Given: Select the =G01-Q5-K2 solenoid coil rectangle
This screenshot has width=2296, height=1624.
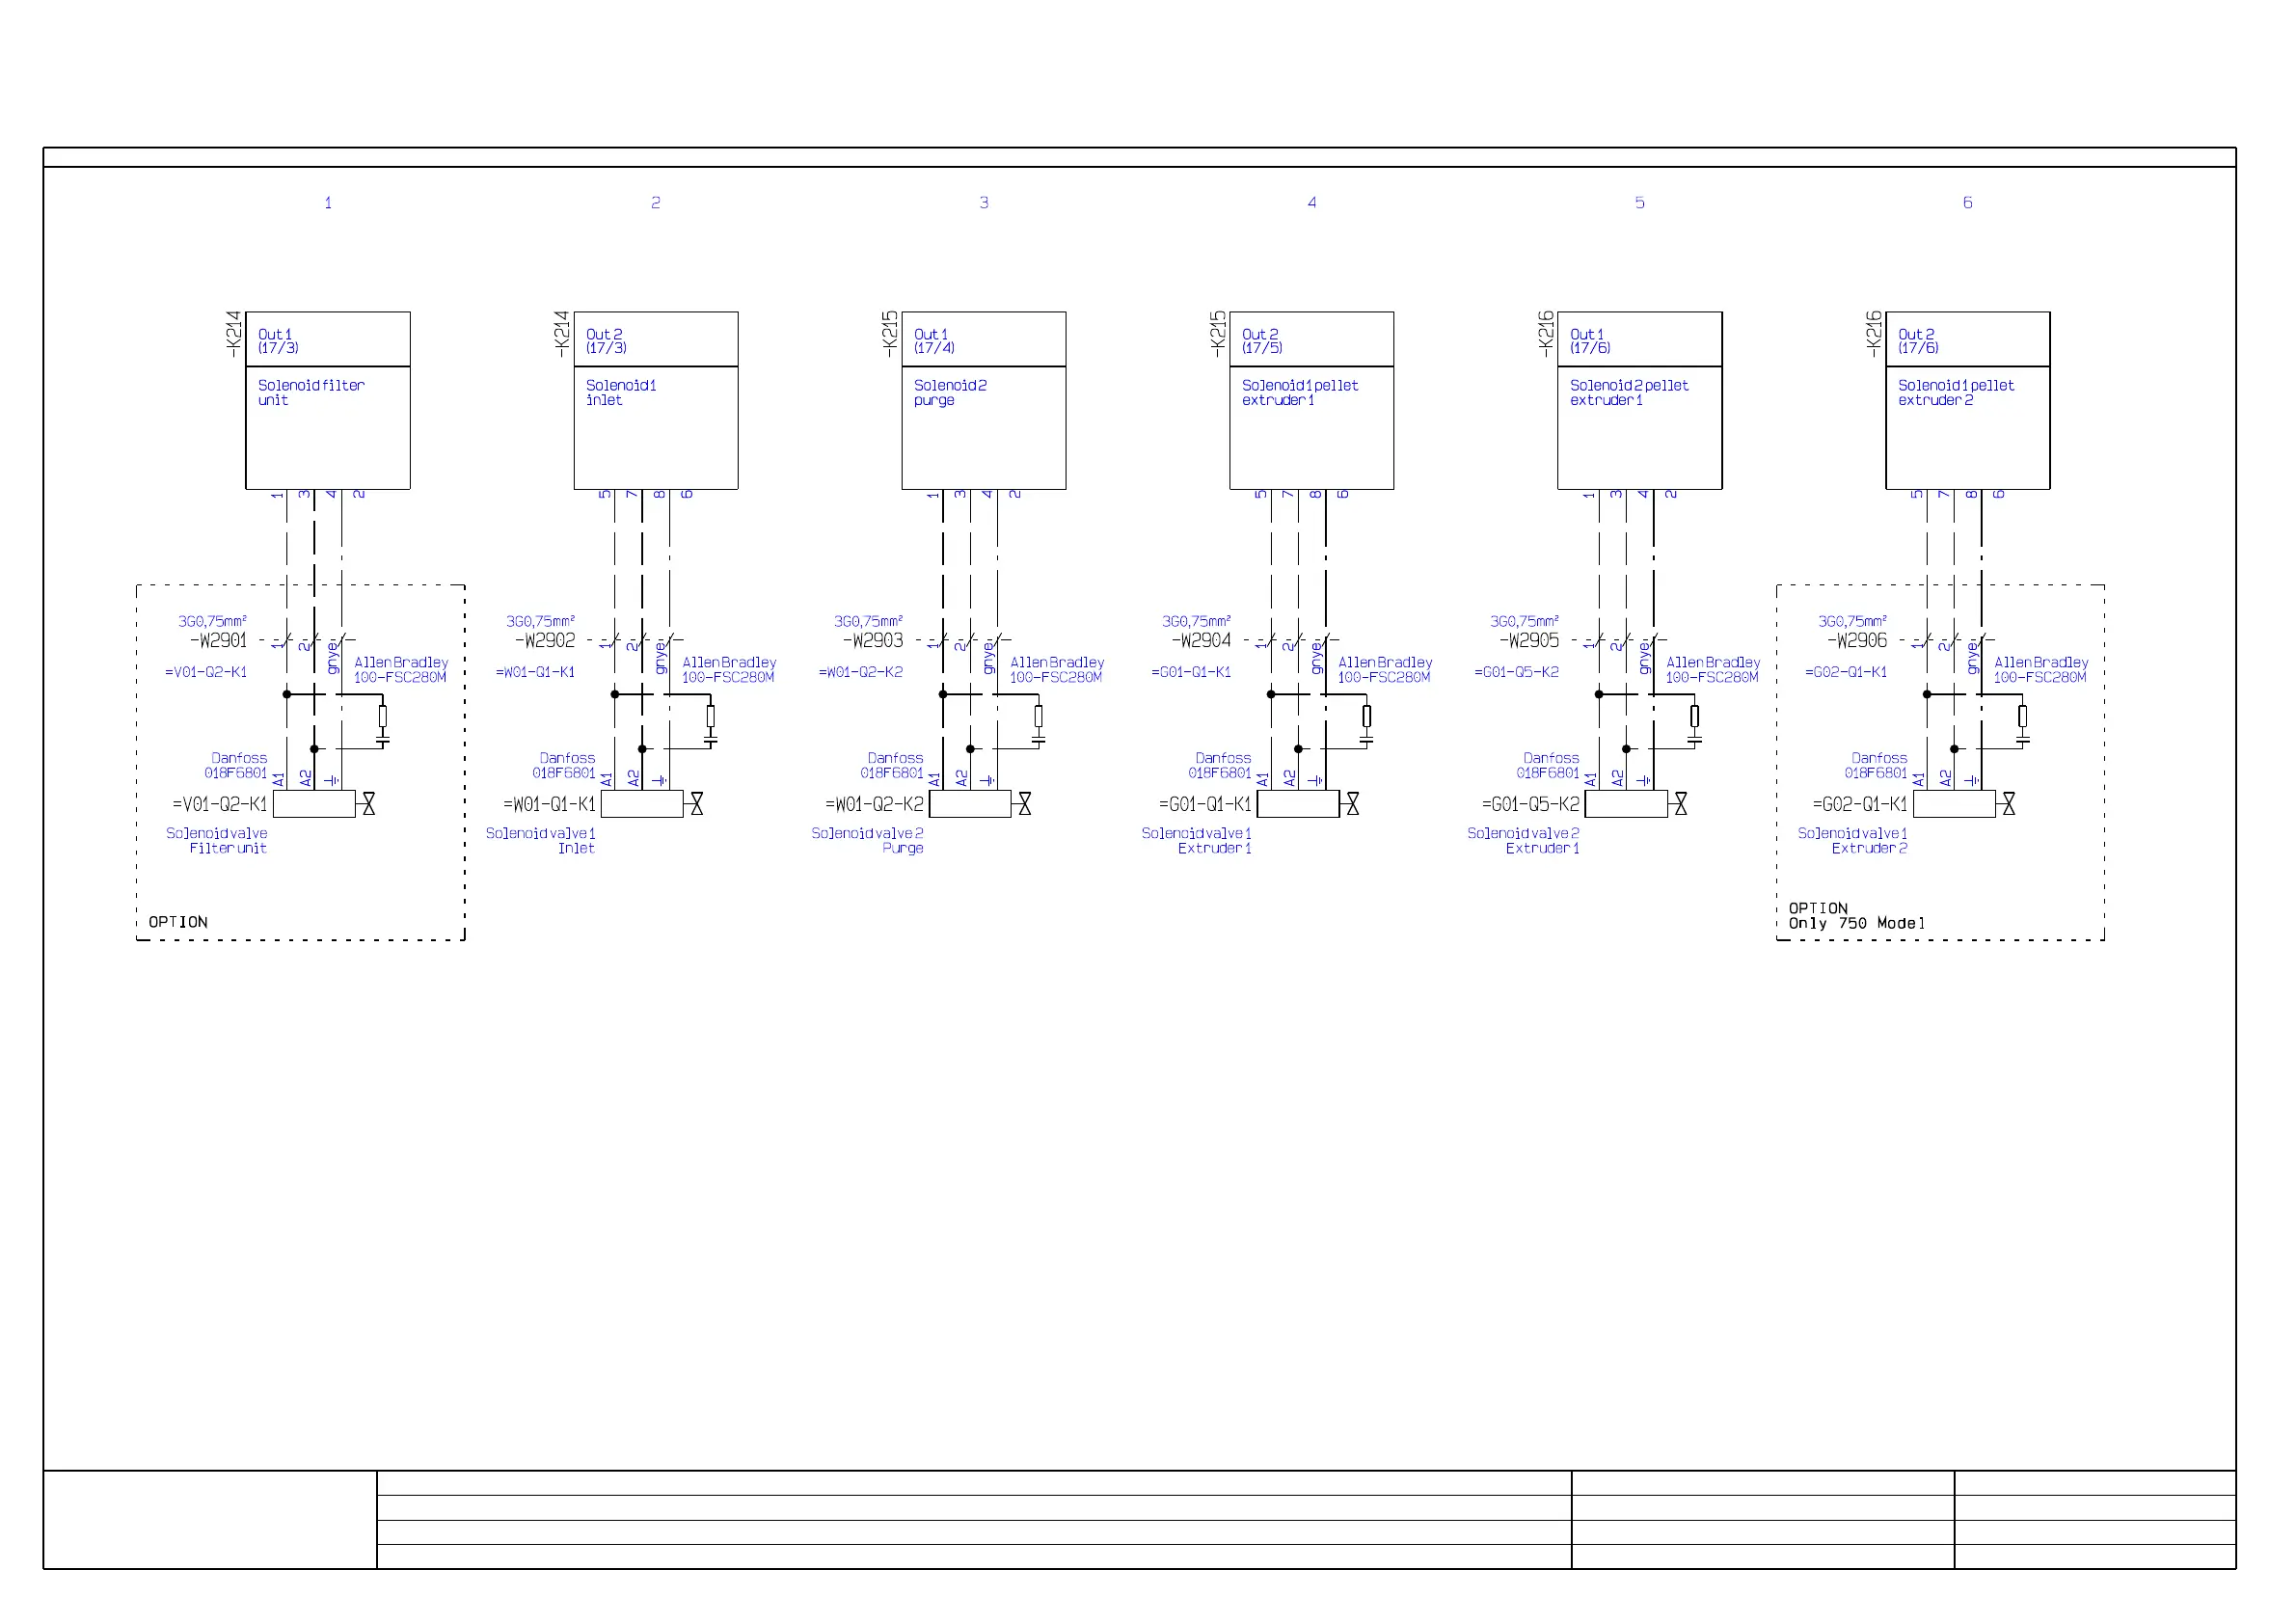Looking at the screenshot, I should click(x=1626, y=804).
